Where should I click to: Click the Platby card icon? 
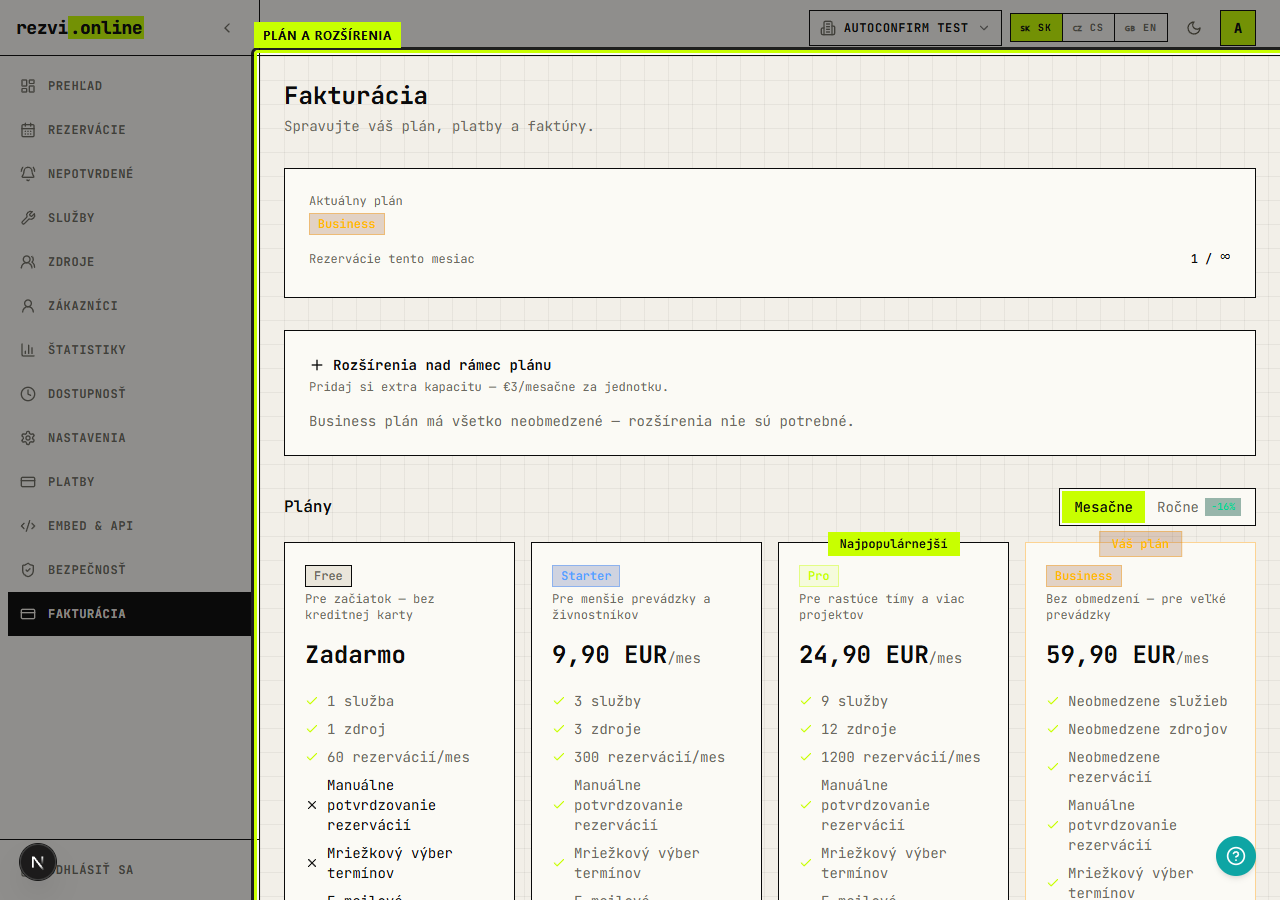(28, 482)
